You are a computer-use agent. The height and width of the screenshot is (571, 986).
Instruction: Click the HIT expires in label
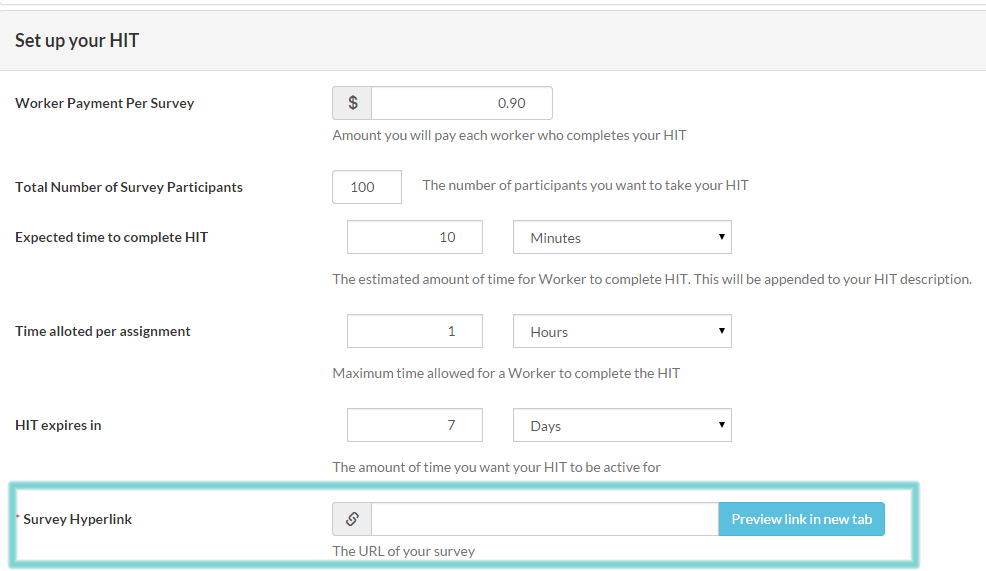click(58, 425)
